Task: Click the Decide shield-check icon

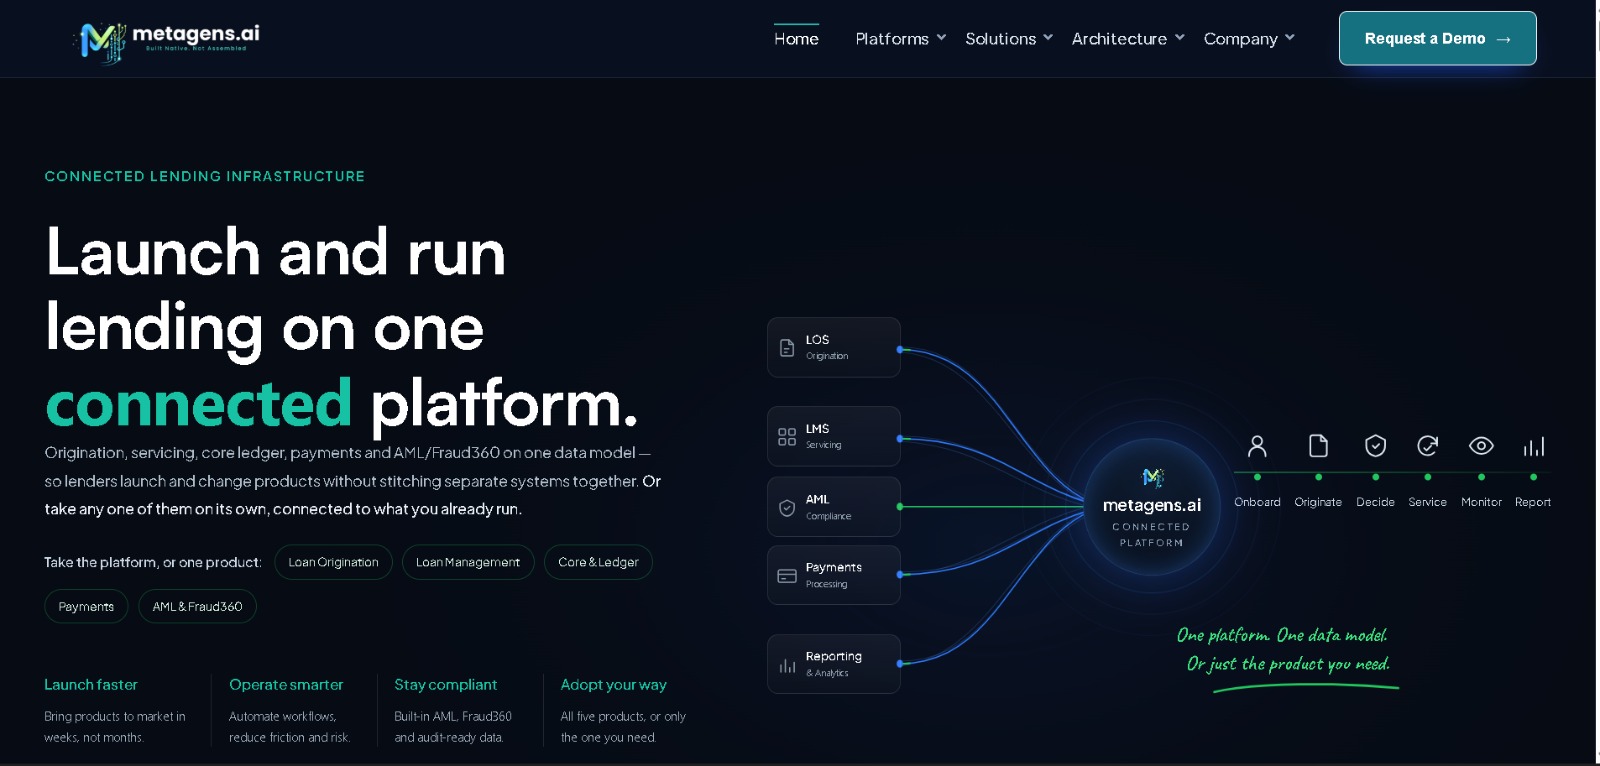Action: (x=1375, y=446)
